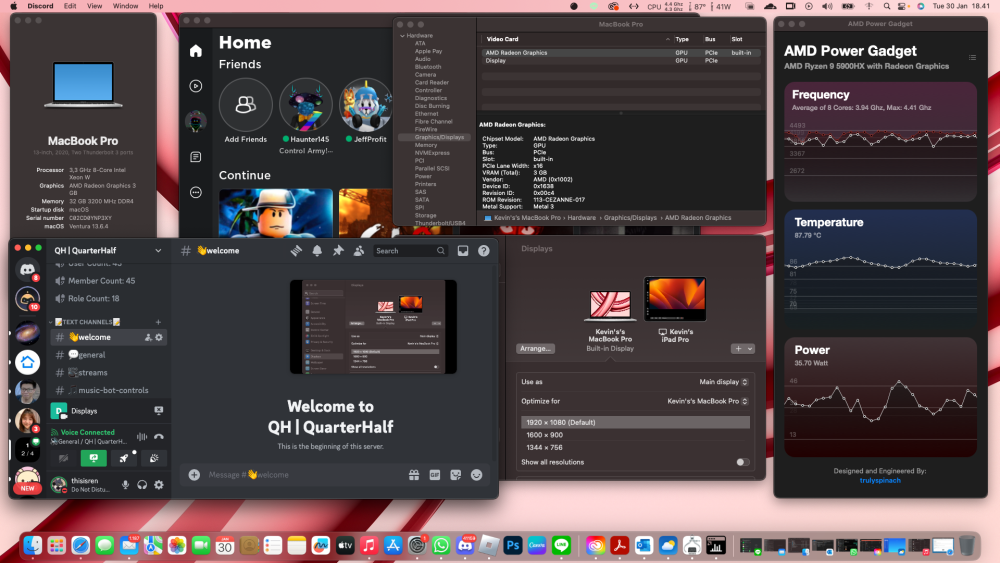Viewport: 1000px width, 563px height.
Task: Open the Window menu in menu bar
Action: point(125,6)
